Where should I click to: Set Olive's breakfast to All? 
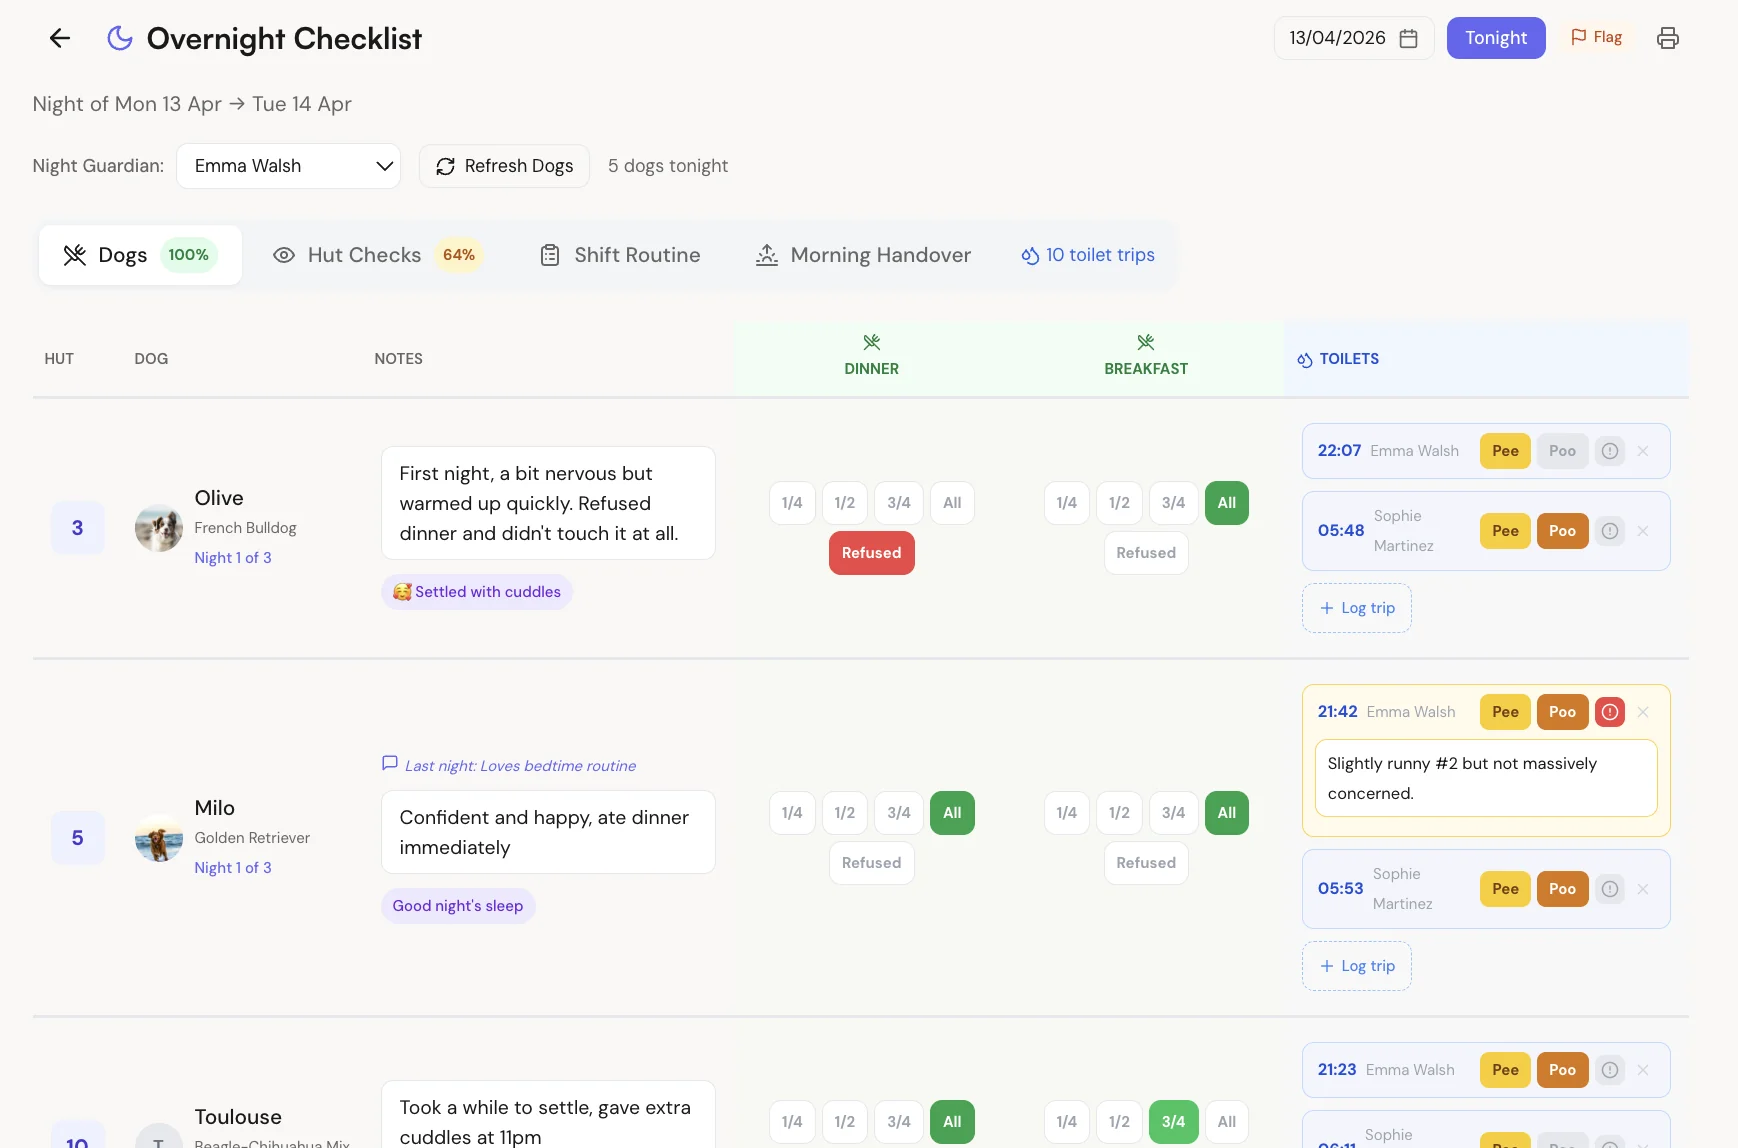pyautogui.click(x=1227, y=503)
